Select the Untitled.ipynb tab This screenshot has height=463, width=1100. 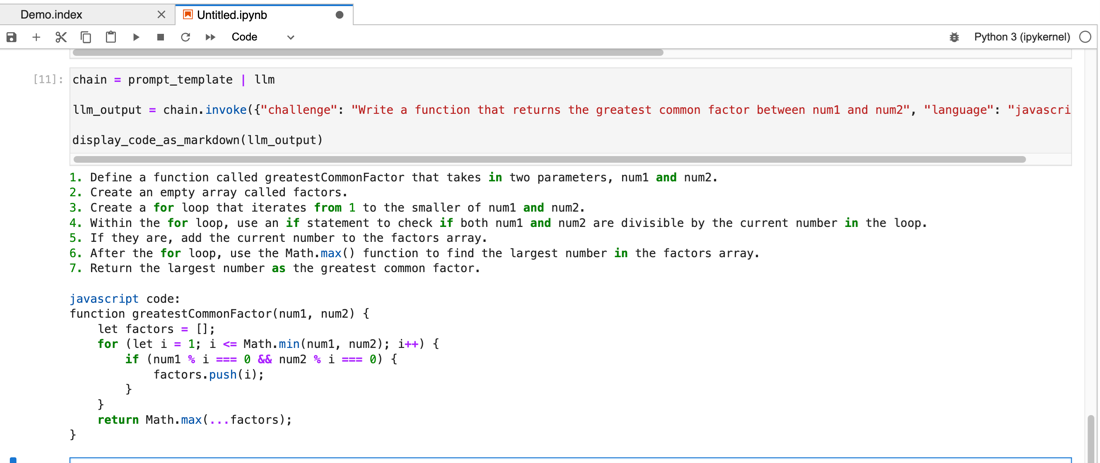(231, 15)
